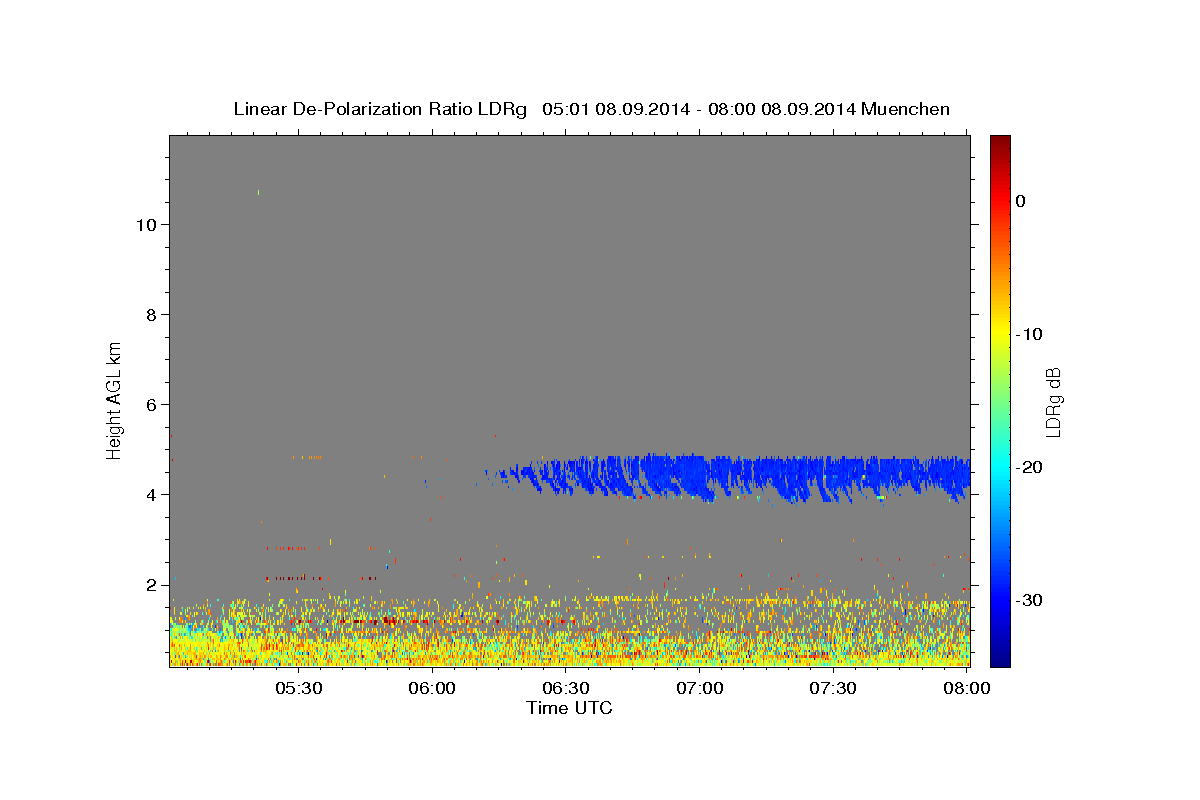Viewport: 1200px width, 800px height.
Task: Click the height tick label 8
Action: point(151,315)
